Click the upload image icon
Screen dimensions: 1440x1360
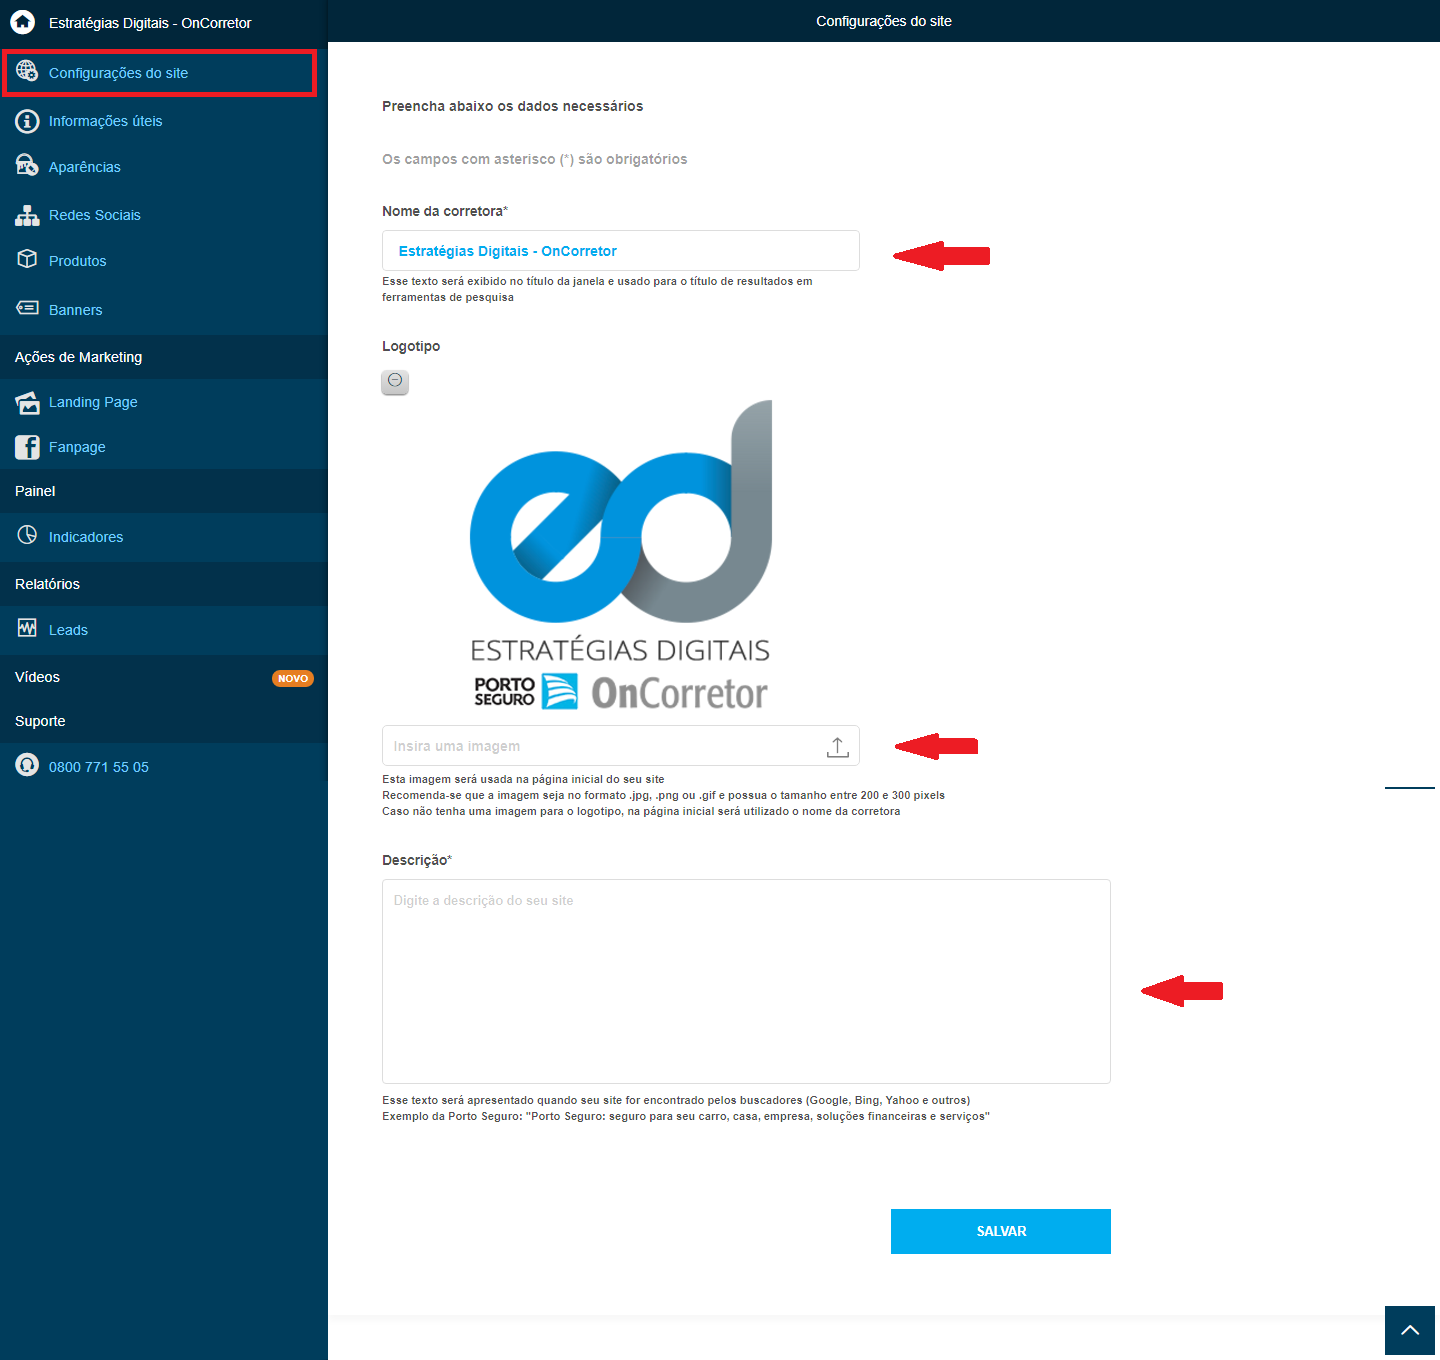click(x=838, y=746)
